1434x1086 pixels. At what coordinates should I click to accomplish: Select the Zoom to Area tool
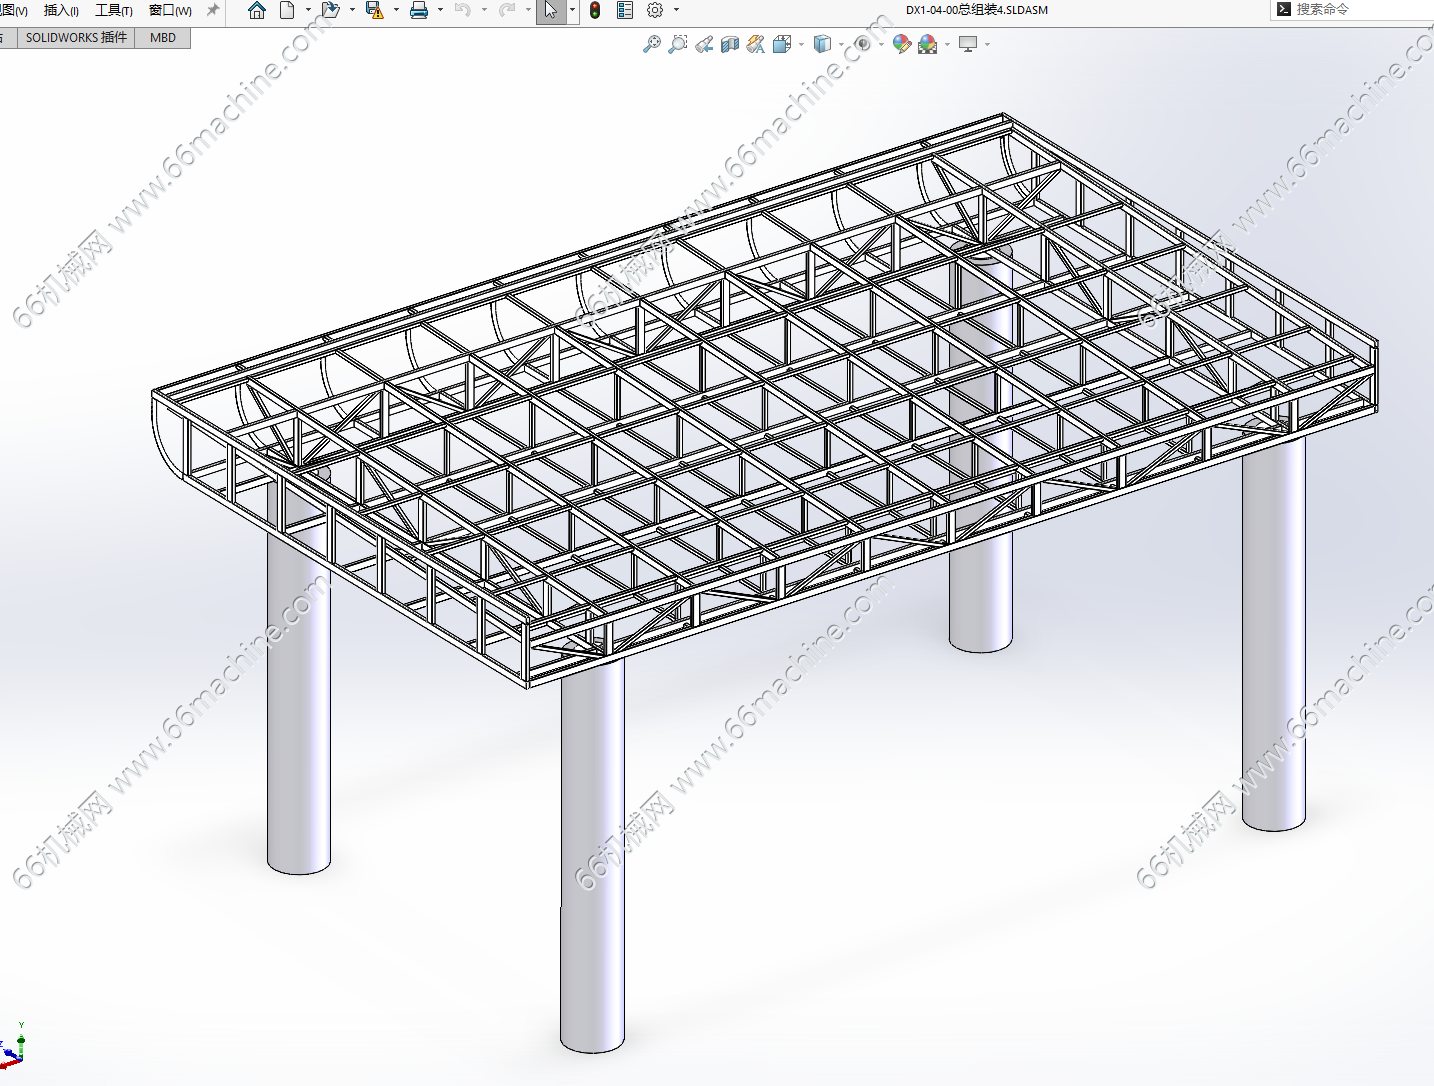pos(678,44)
